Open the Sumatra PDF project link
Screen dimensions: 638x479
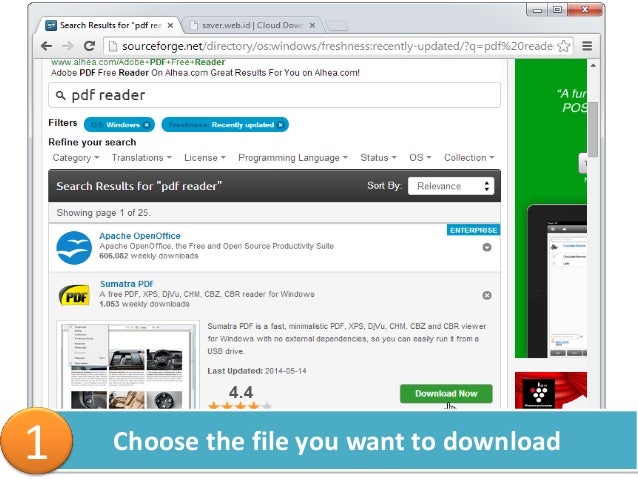tap(127, 284)
